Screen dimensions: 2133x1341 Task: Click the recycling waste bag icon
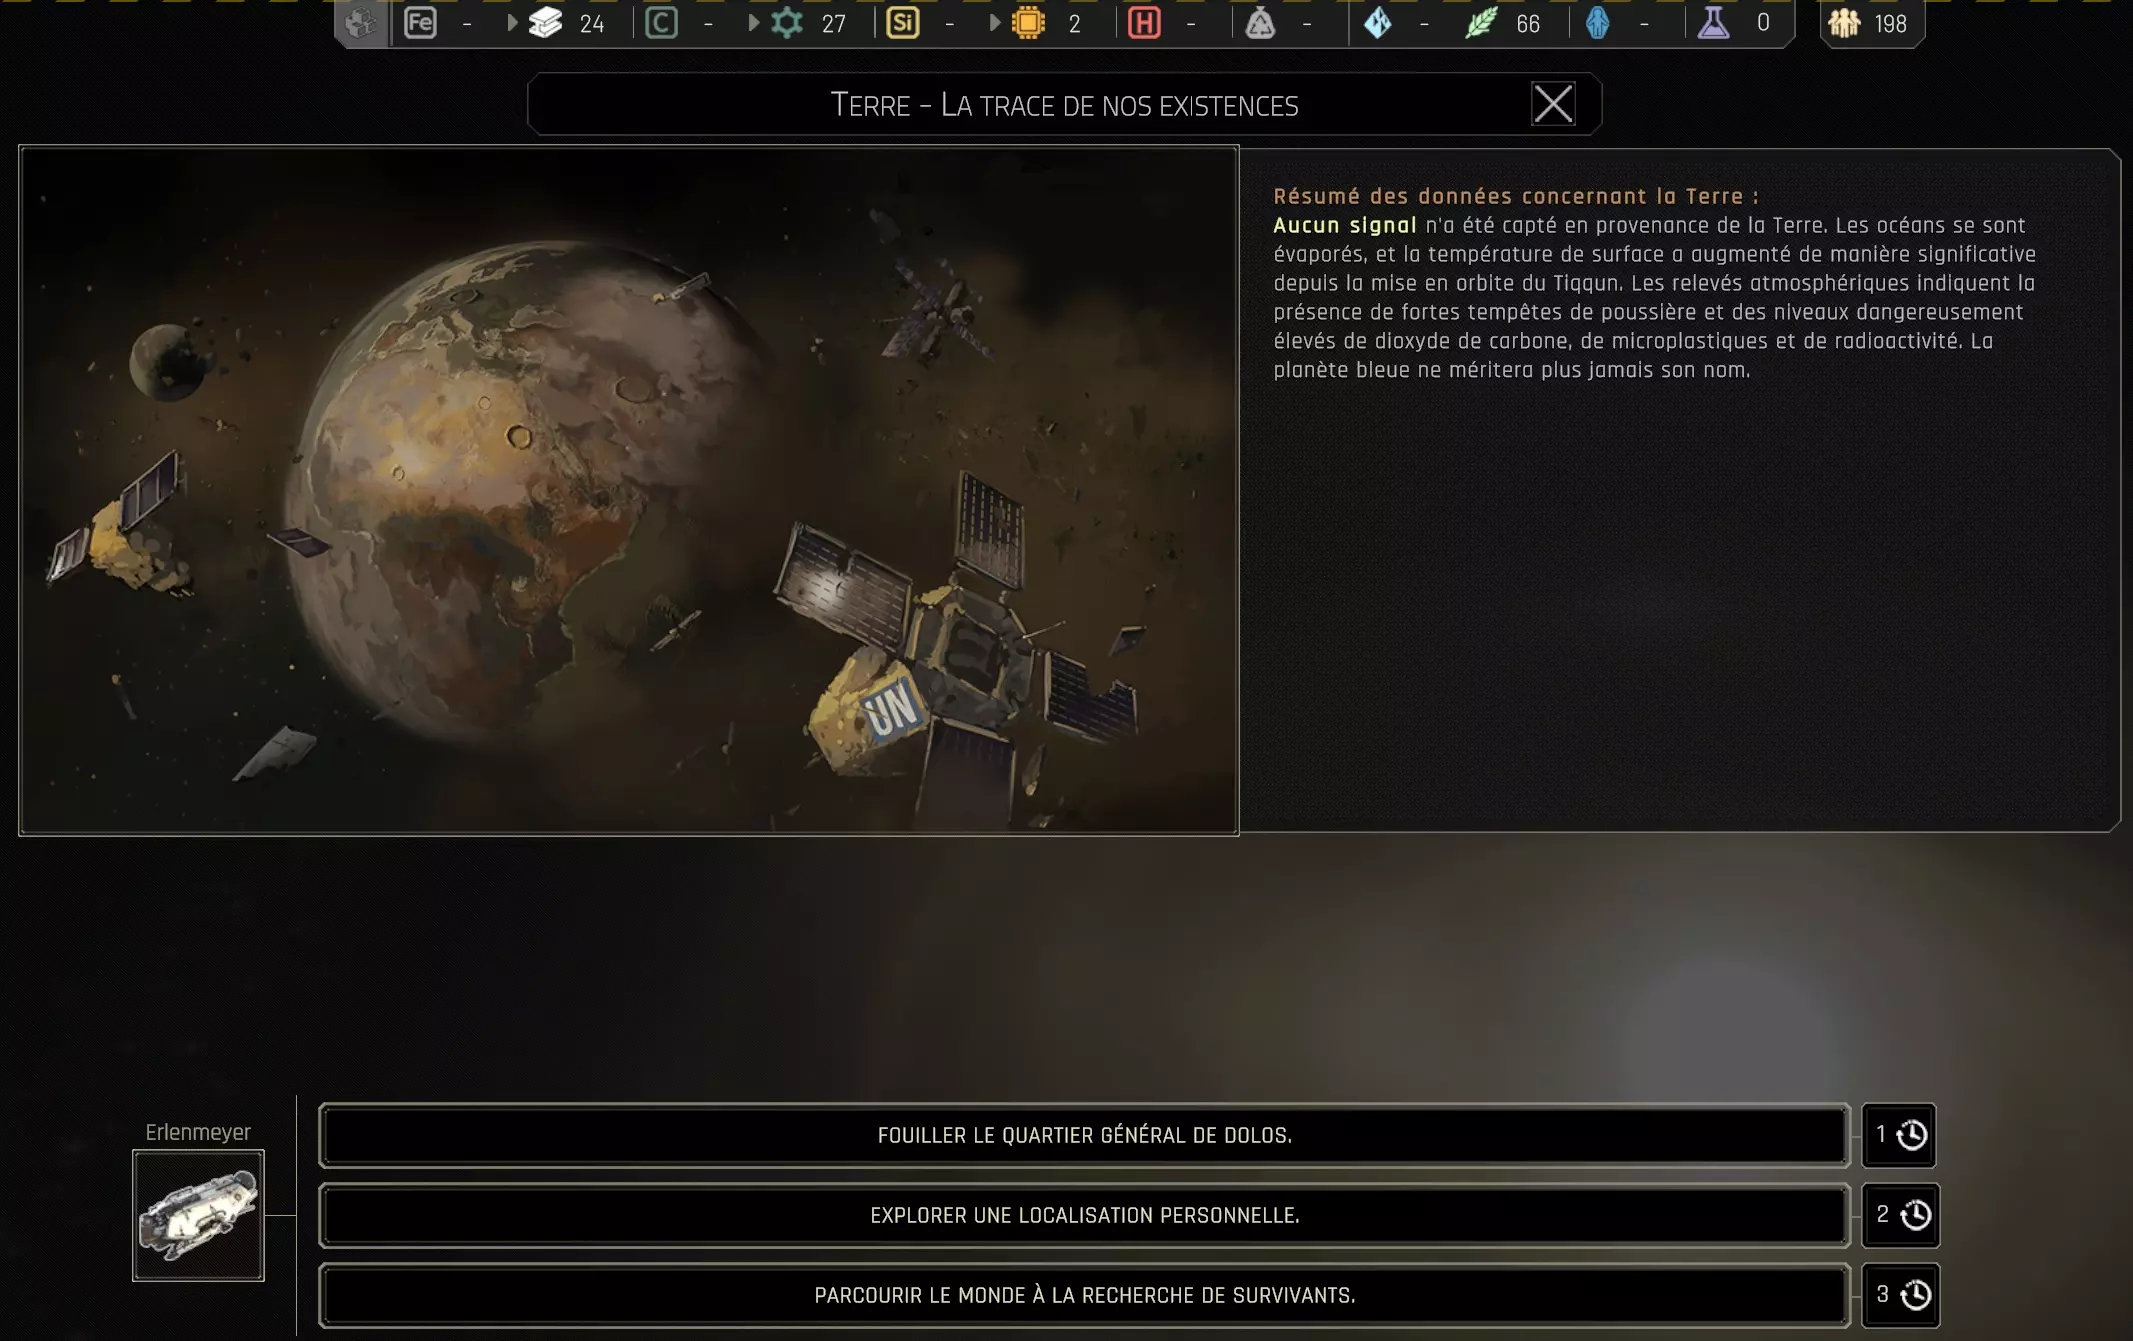click(1260, 22)
